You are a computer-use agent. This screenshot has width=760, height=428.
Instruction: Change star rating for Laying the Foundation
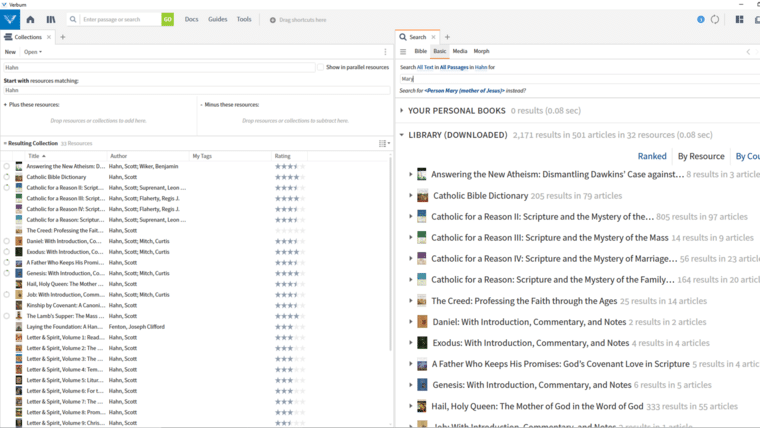(290, 327)
